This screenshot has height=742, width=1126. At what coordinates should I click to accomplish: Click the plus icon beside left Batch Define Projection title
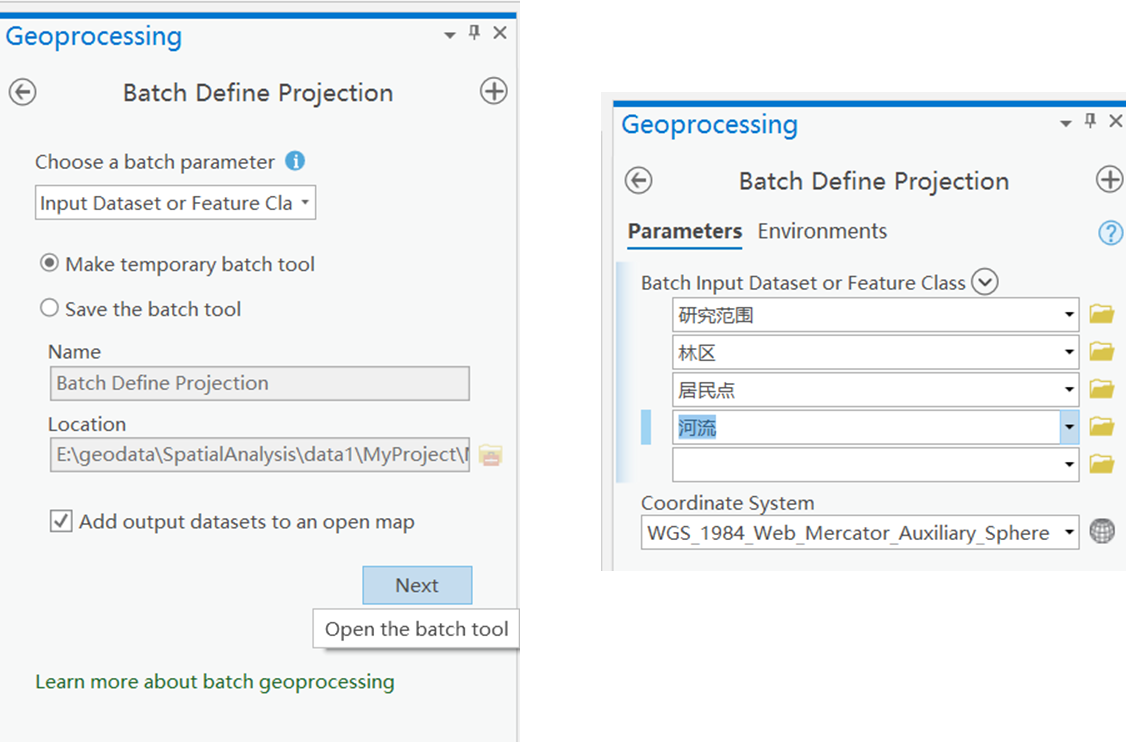(x=493, y=92)
